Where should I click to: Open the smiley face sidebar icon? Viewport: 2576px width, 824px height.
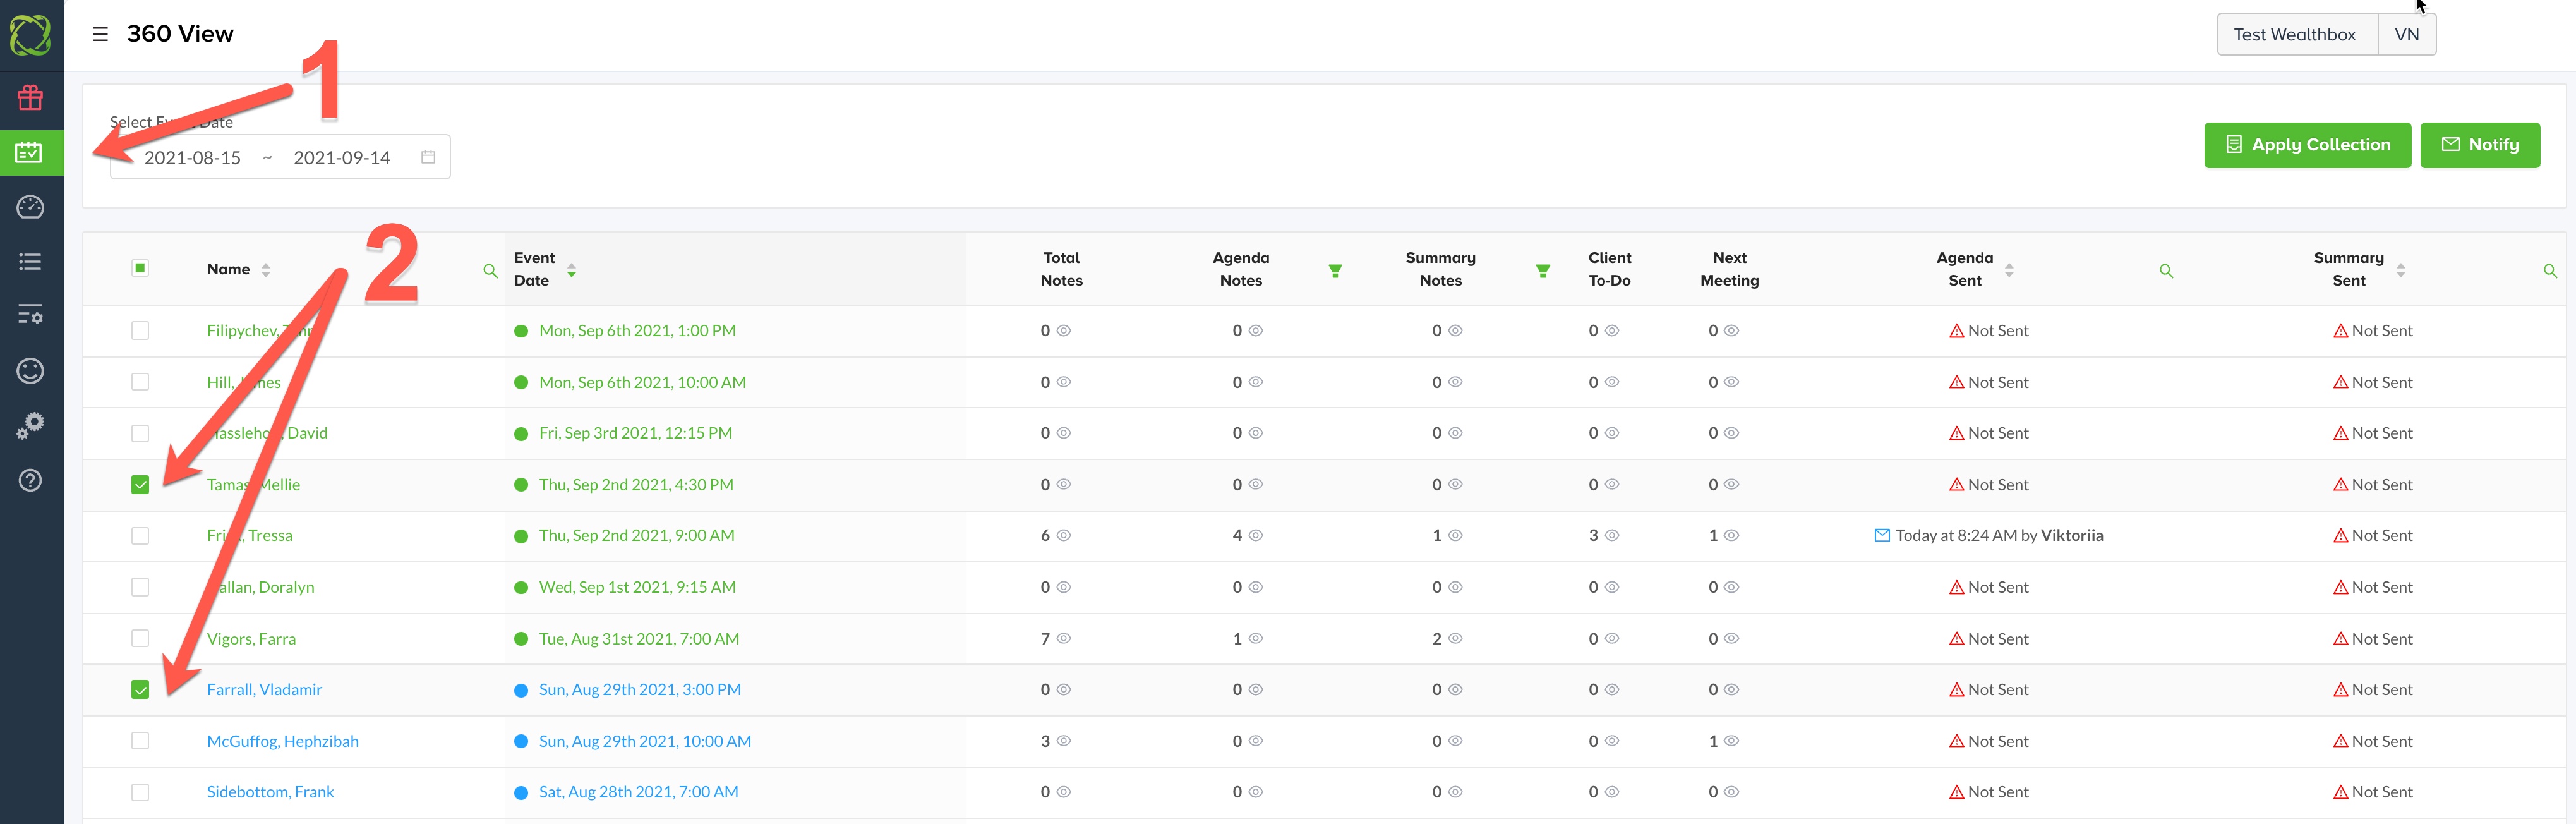(x=30, y=371)
